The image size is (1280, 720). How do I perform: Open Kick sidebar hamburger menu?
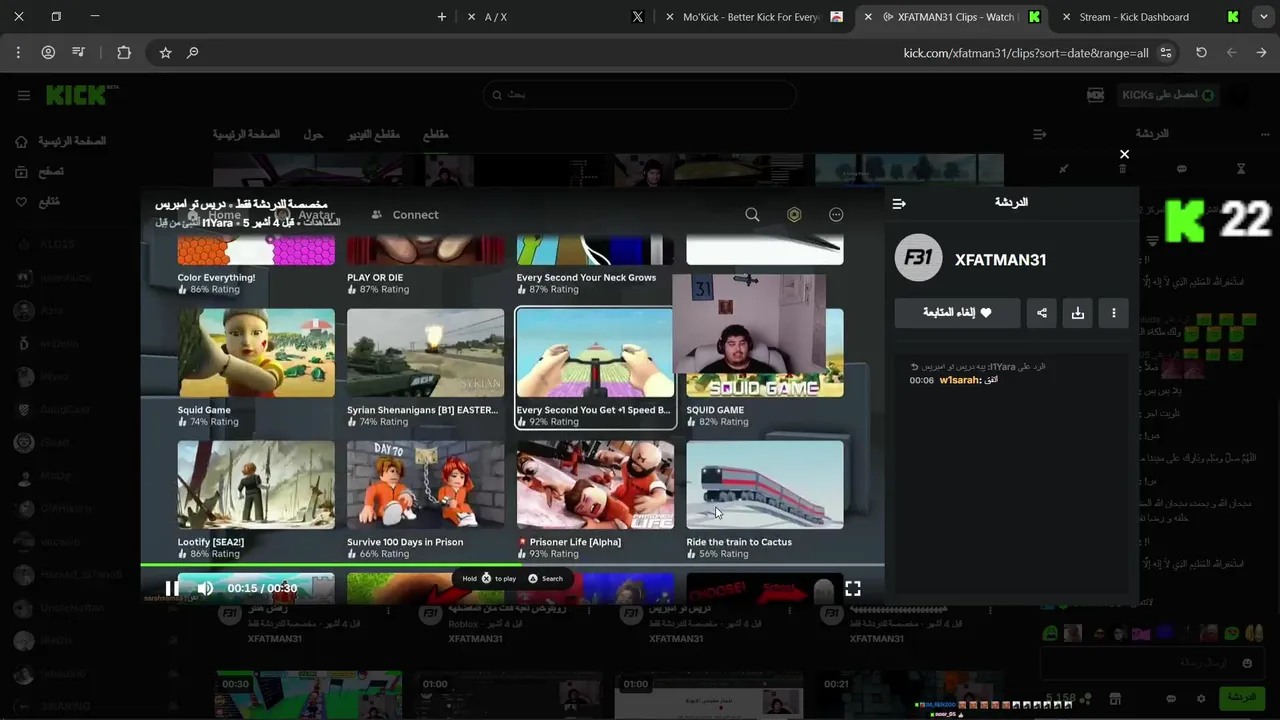(24, 95)
